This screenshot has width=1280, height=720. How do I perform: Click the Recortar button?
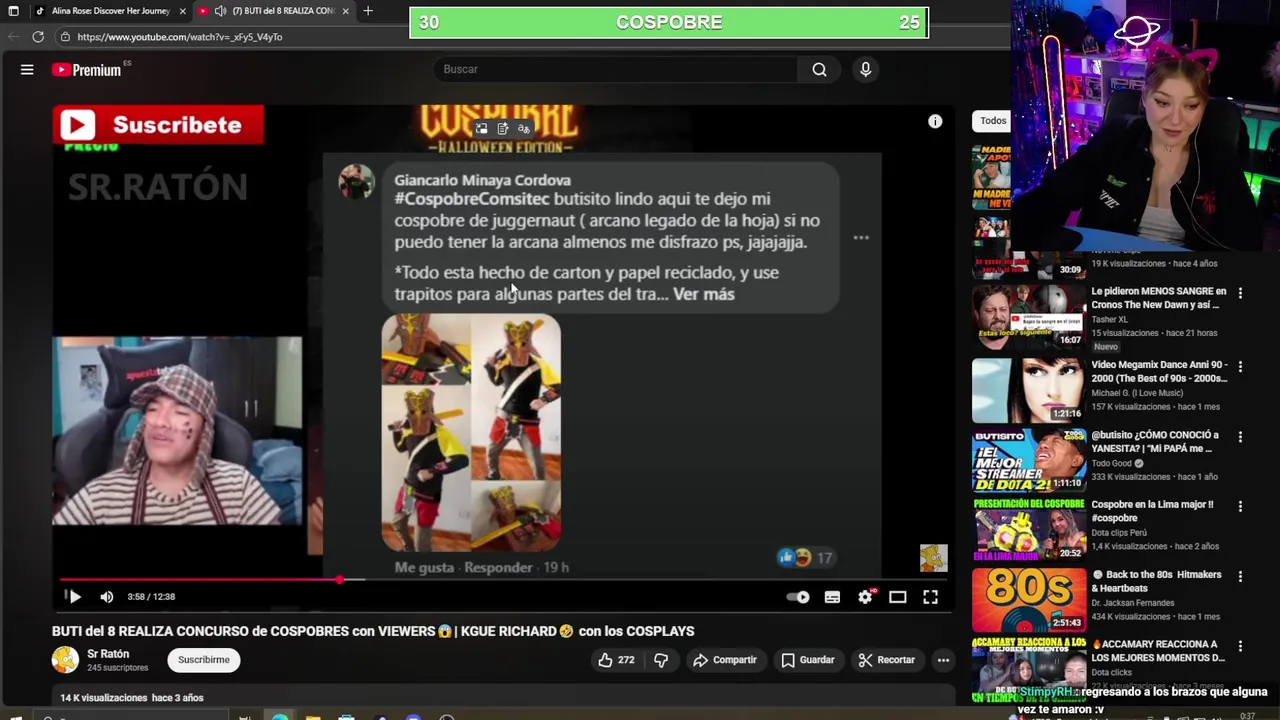coord(887,660)
